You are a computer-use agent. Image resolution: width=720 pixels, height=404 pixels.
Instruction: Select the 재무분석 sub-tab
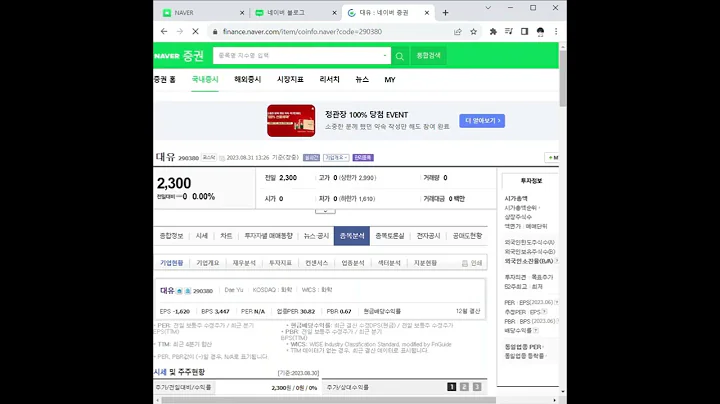coord(244,263)
